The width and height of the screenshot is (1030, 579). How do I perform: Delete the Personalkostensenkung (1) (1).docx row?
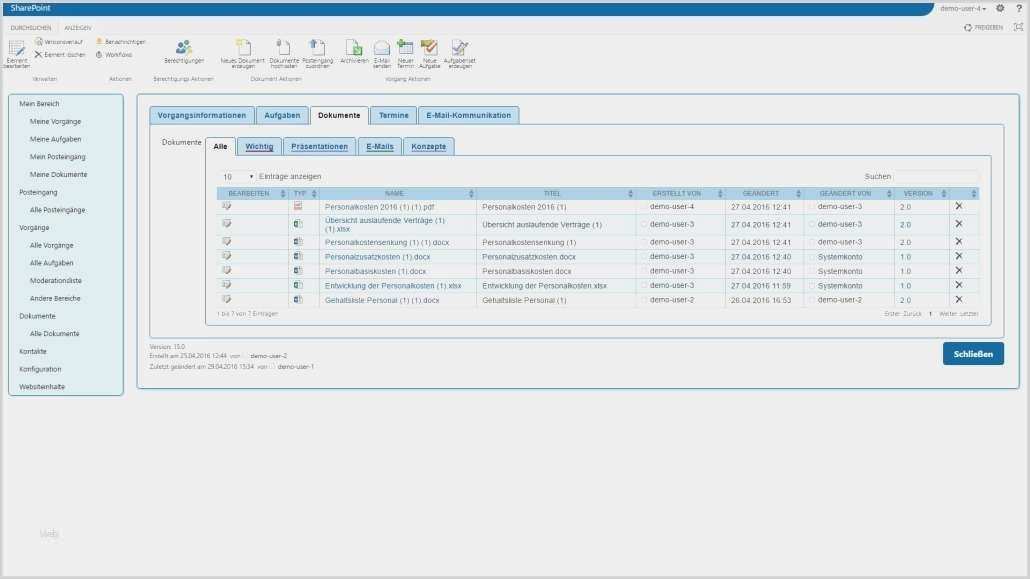tap(958, 242)
